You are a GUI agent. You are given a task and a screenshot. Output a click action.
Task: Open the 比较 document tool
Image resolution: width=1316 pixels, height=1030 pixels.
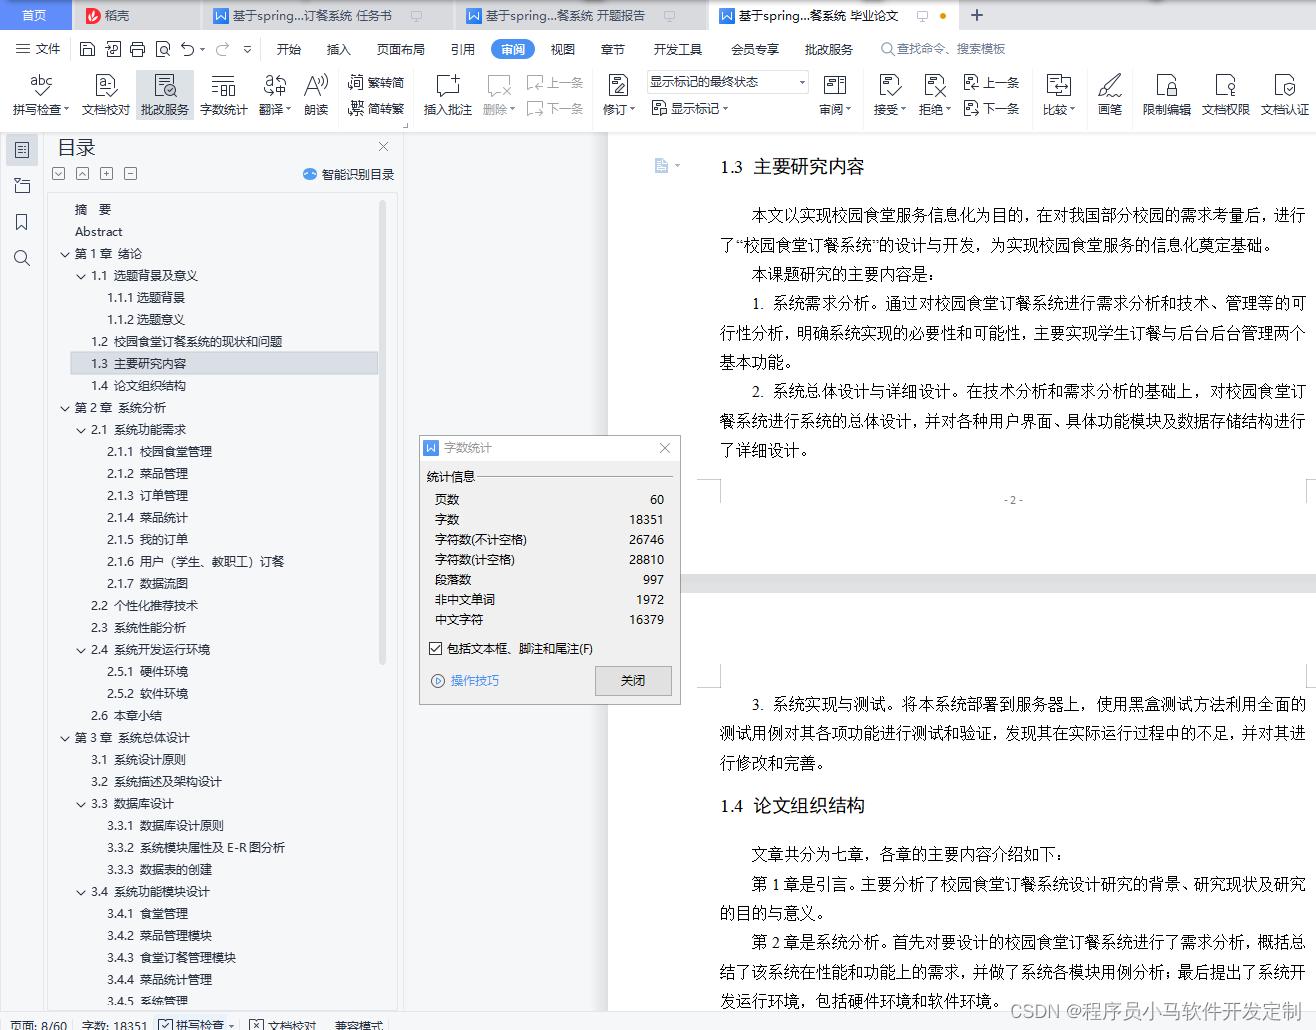click(1058, 95)
